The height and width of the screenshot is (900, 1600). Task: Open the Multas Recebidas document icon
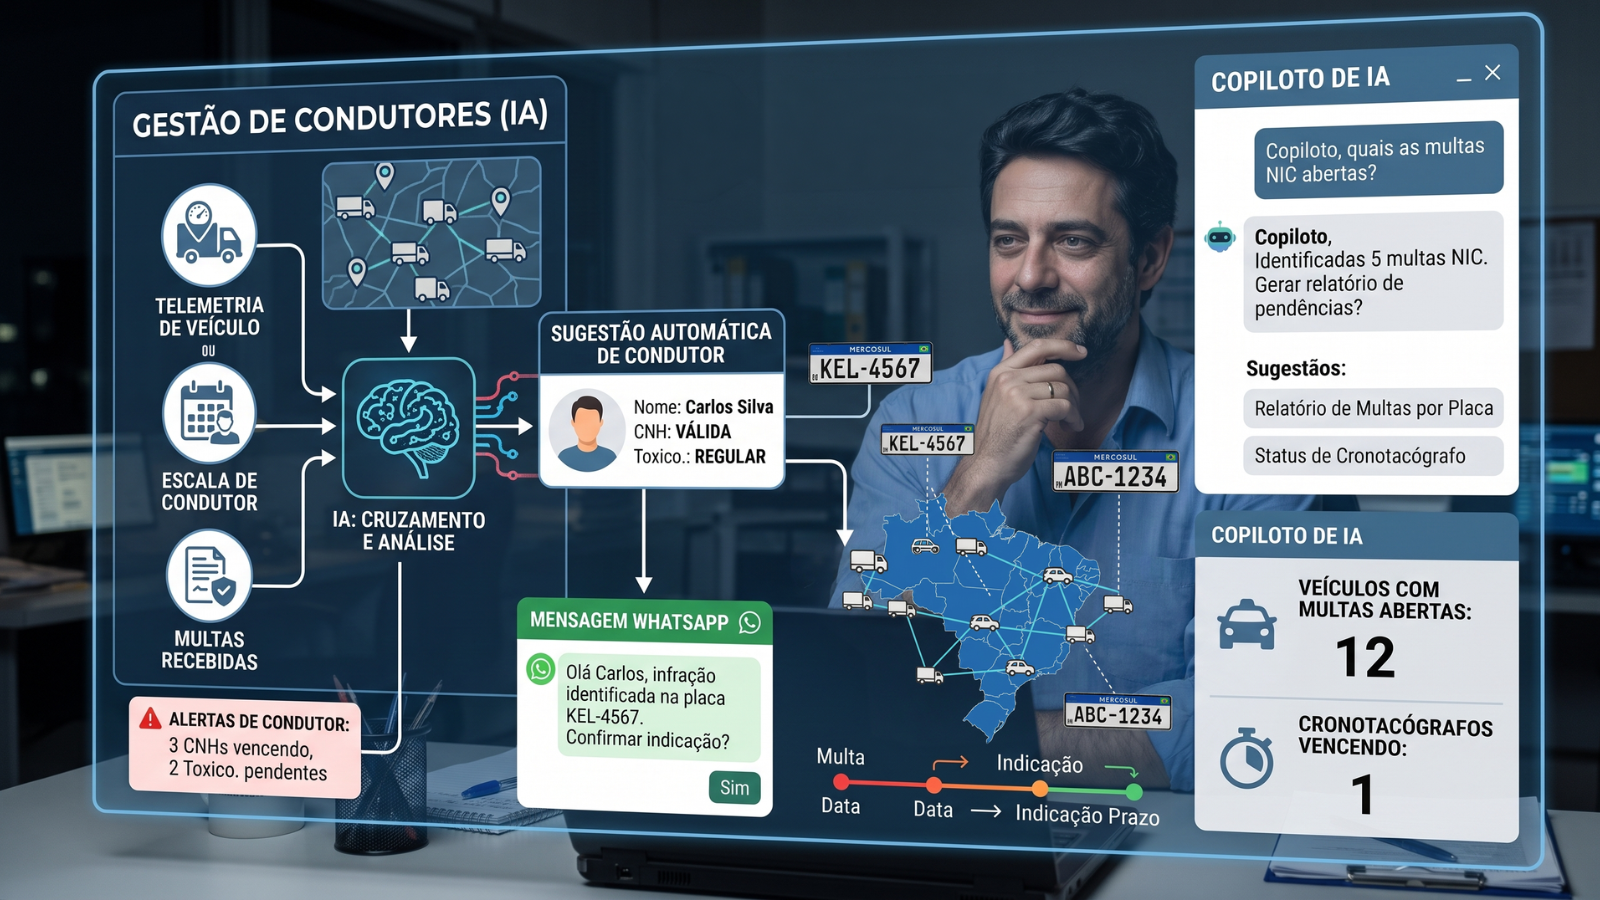[x=209, y=576]
